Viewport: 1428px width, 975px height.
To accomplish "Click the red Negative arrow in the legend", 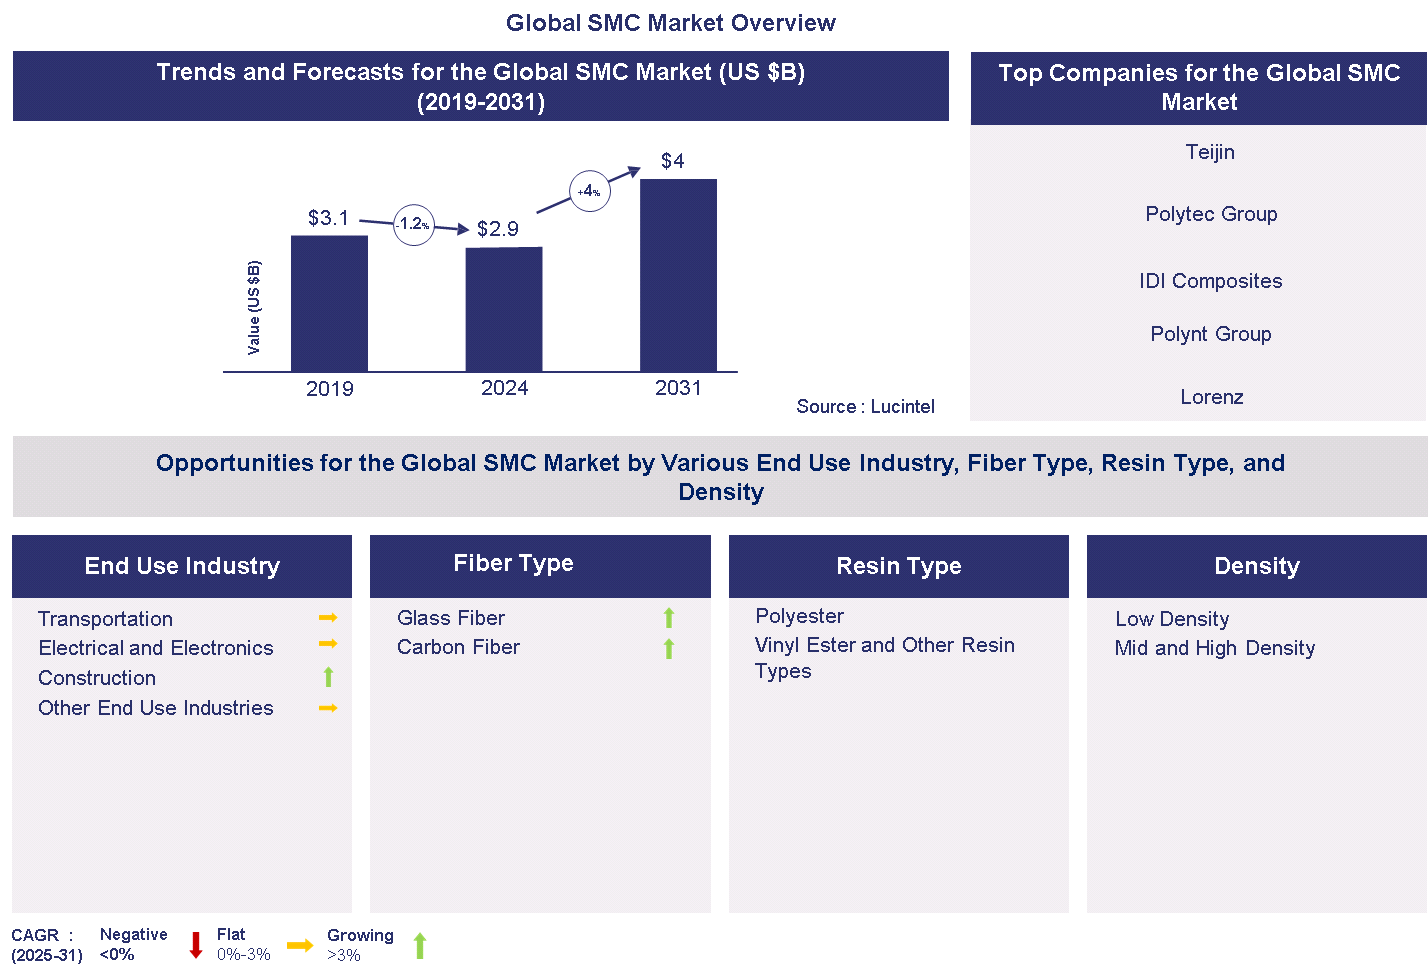I will 196,945.
